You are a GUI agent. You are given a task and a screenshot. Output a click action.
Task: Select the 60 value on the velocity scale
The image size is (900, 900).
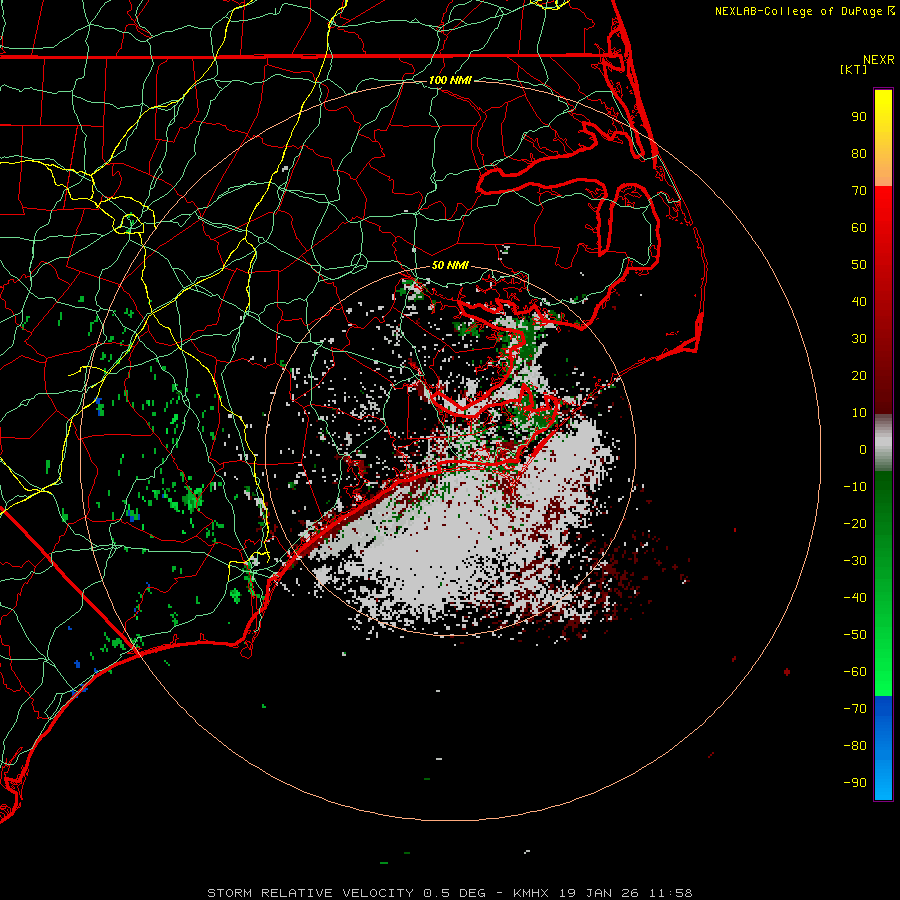859,228
